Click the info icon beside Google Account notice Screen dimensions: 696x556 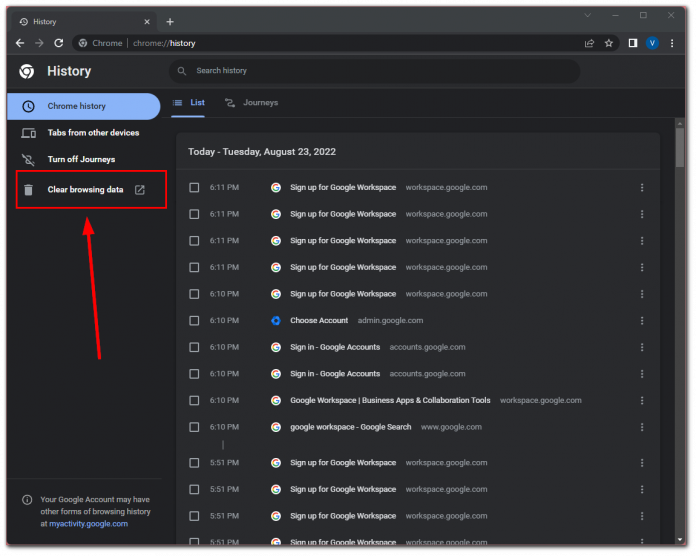click(x=27, y=500)
